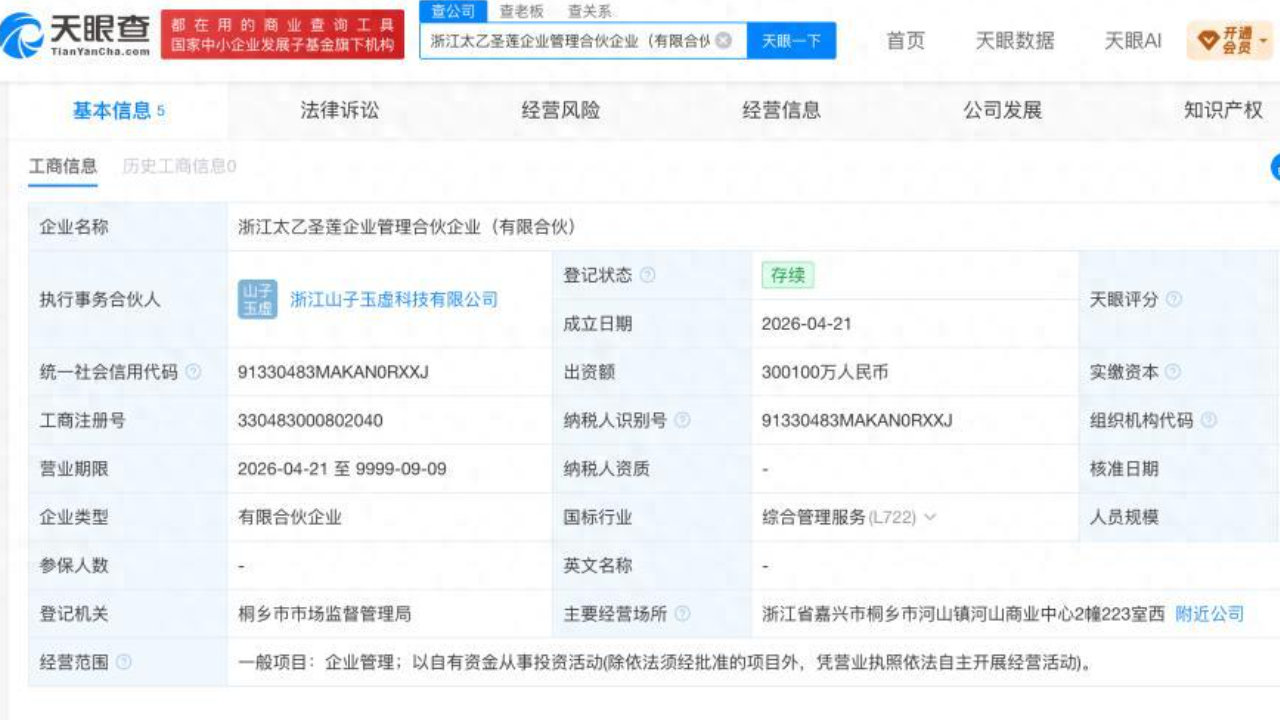Viewport: 1280px width, 720px height.
Task: Click the 桐乡市市场监督管理局 registrar value
Action: click(x=325, y=614)
